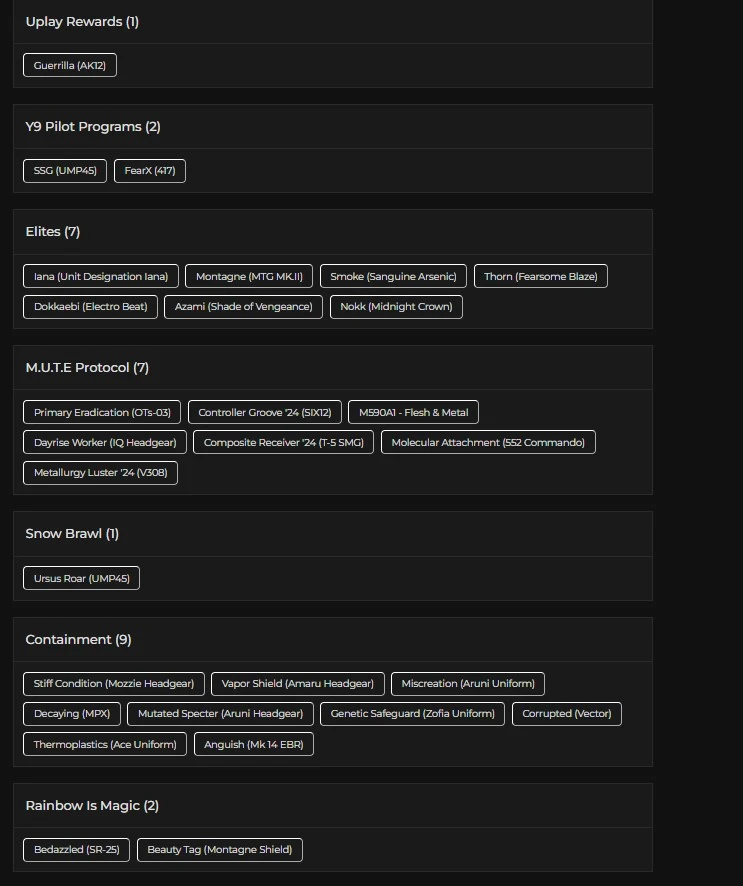This screenshot has height=886, width=743.
Task: Select Ursus Roar (UMP45) tag
Action: (82, 578)
